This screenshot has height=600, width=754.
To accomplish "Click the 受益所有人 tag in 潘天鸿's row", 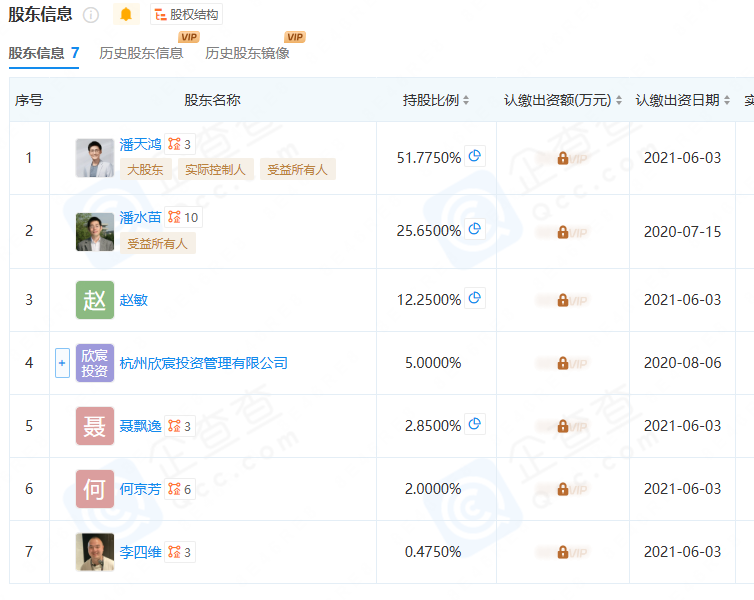I will tap(298, 169).
